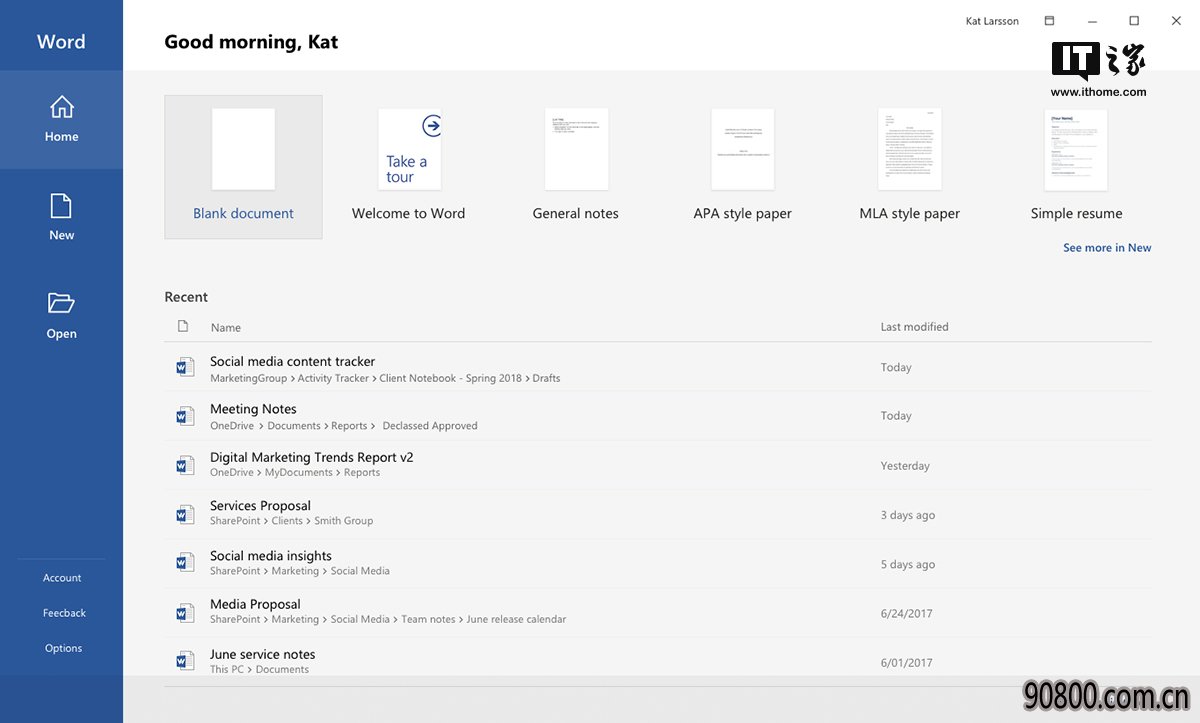The height and width of the screenshot is (723, 1200).
Task: Click the '6/01/2017' modified date
Action: pyautogui.click(x=906, y=662)
